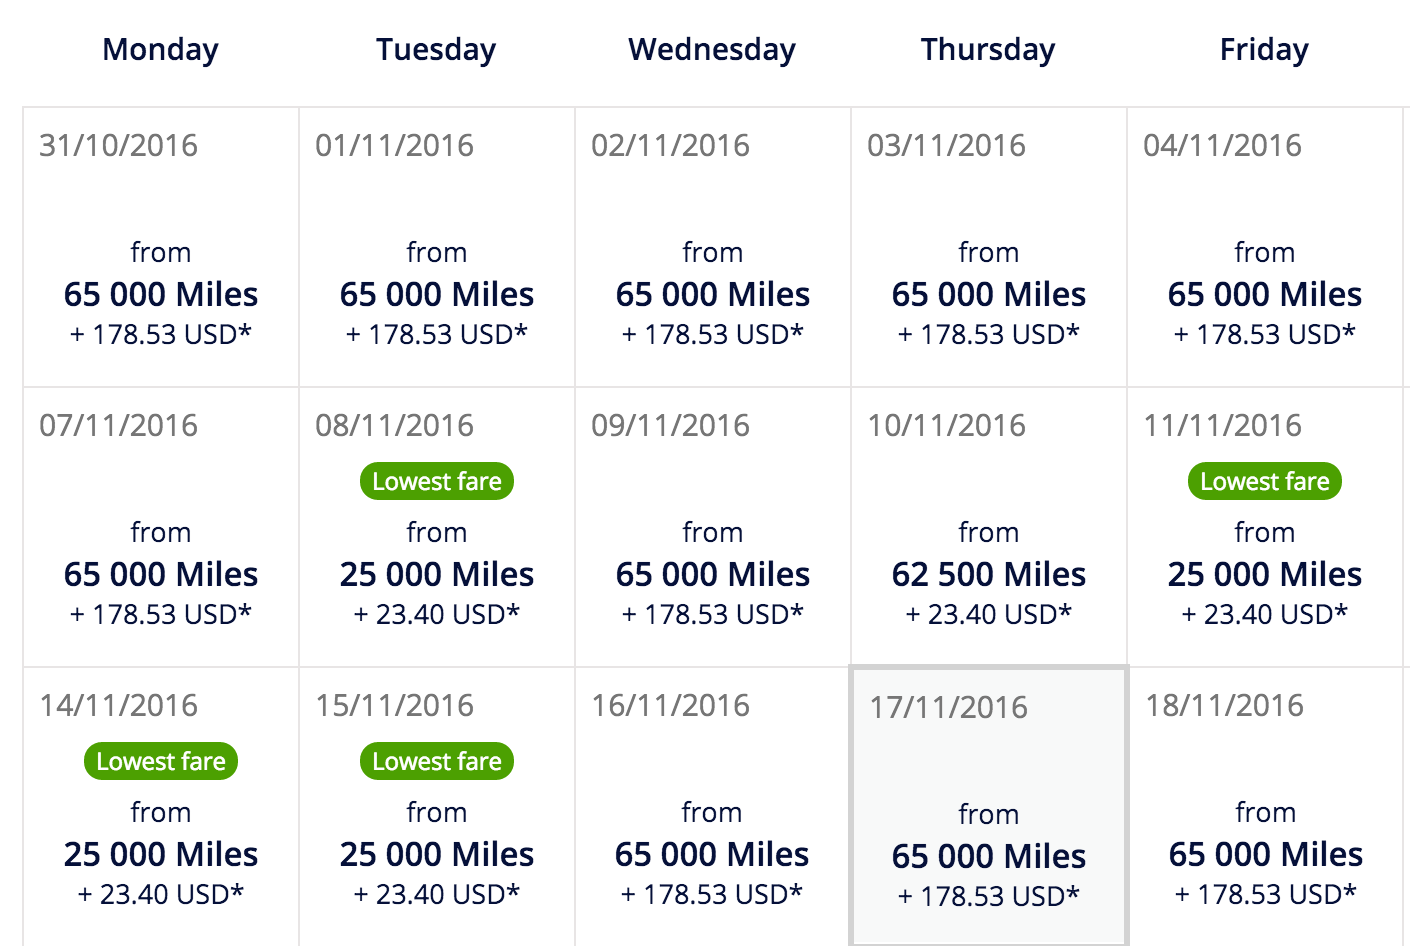Image resolution: width=1410 pixels, height=946 pixels.
Task: Choose Friday 04/11/2016 fare cell
Action: pos(1265,247)
